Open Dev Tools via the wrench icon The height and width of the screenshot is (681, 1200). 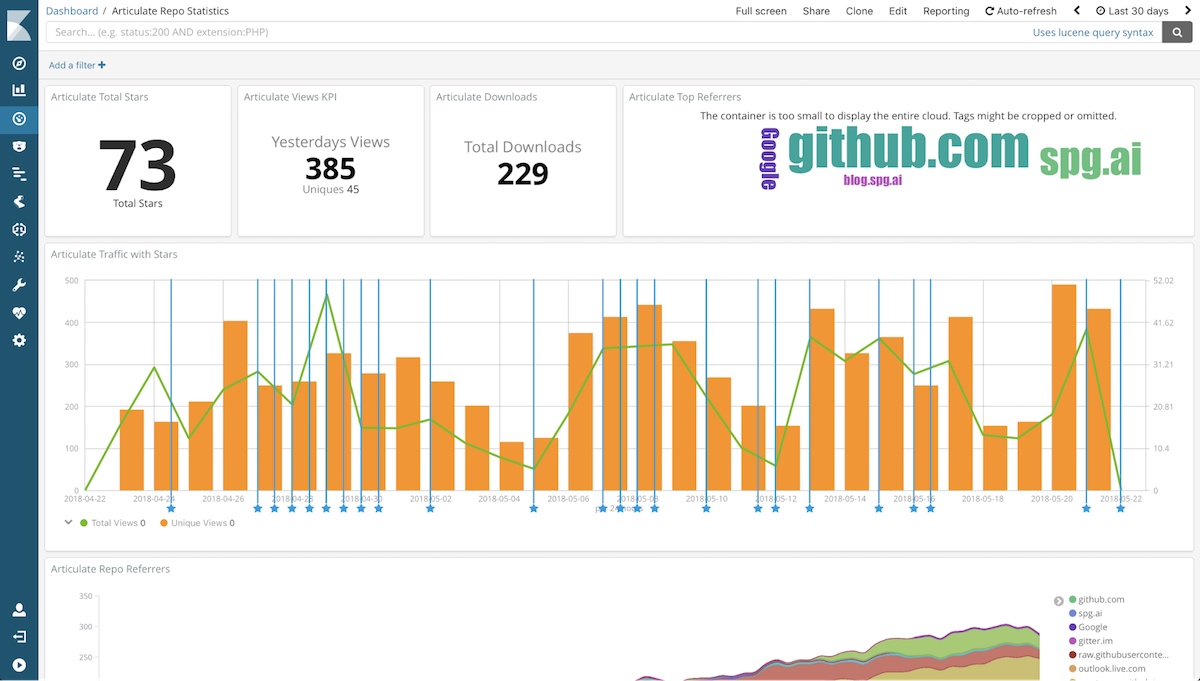19,285
